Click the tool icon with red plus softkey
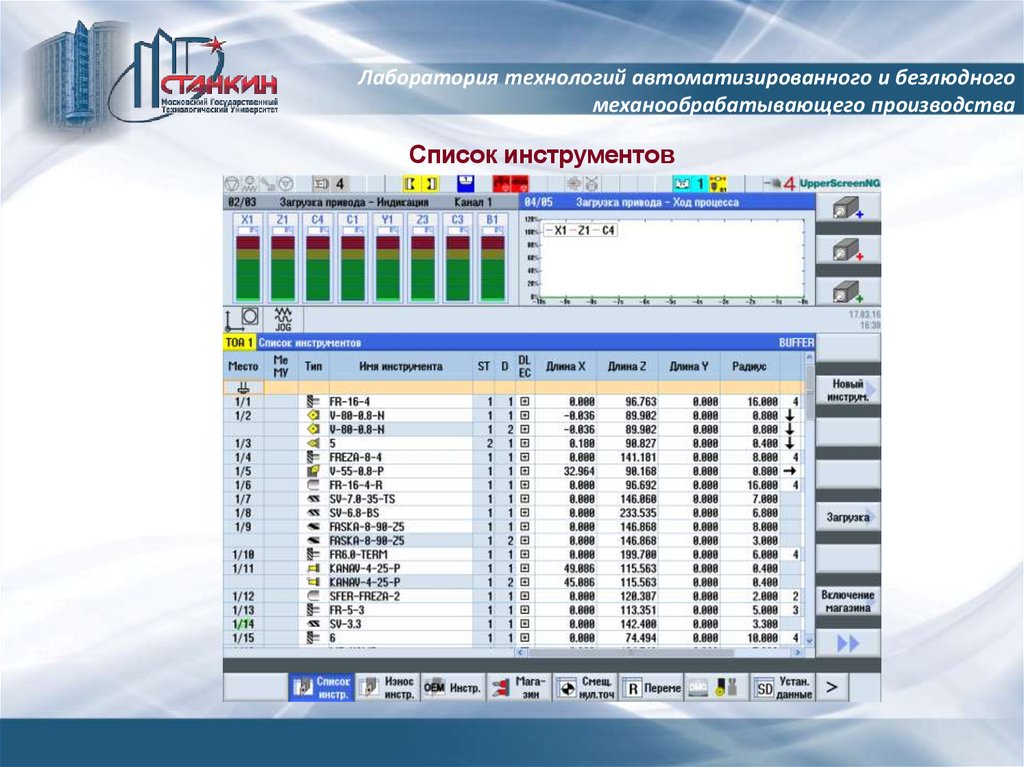 (x=848, y=250)
